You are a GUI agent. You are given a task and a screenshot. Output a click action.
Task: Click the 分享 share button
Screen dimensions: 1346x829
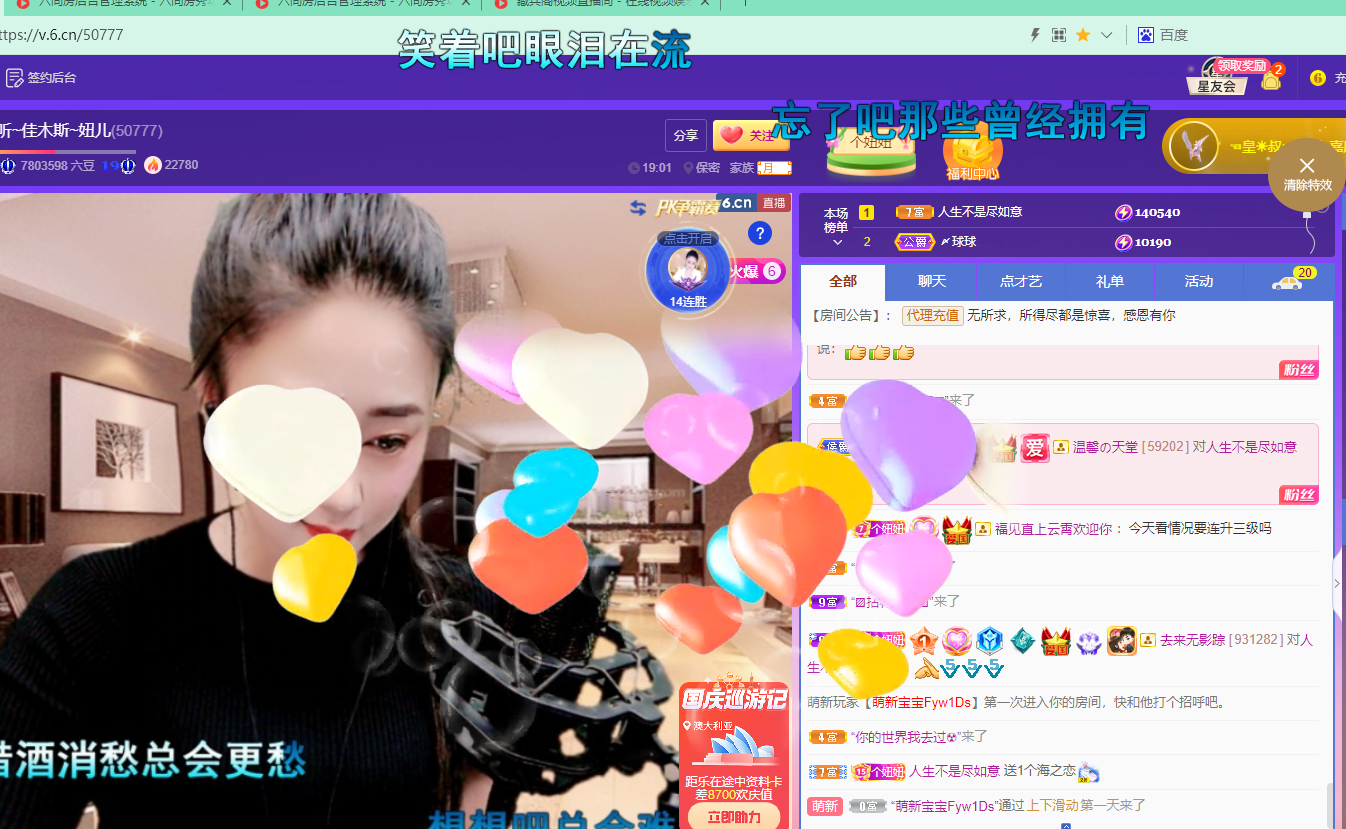pyautogui.click(x=685, y=136)
